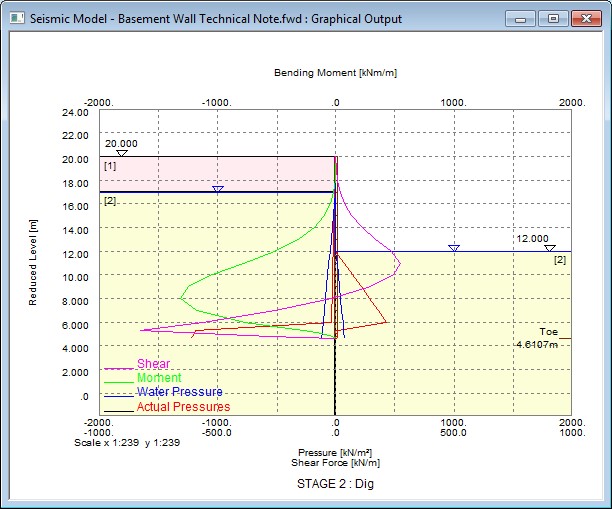612x509 pixels.
Task: Select the Actual Pressures legend entry
Action: 183,406
